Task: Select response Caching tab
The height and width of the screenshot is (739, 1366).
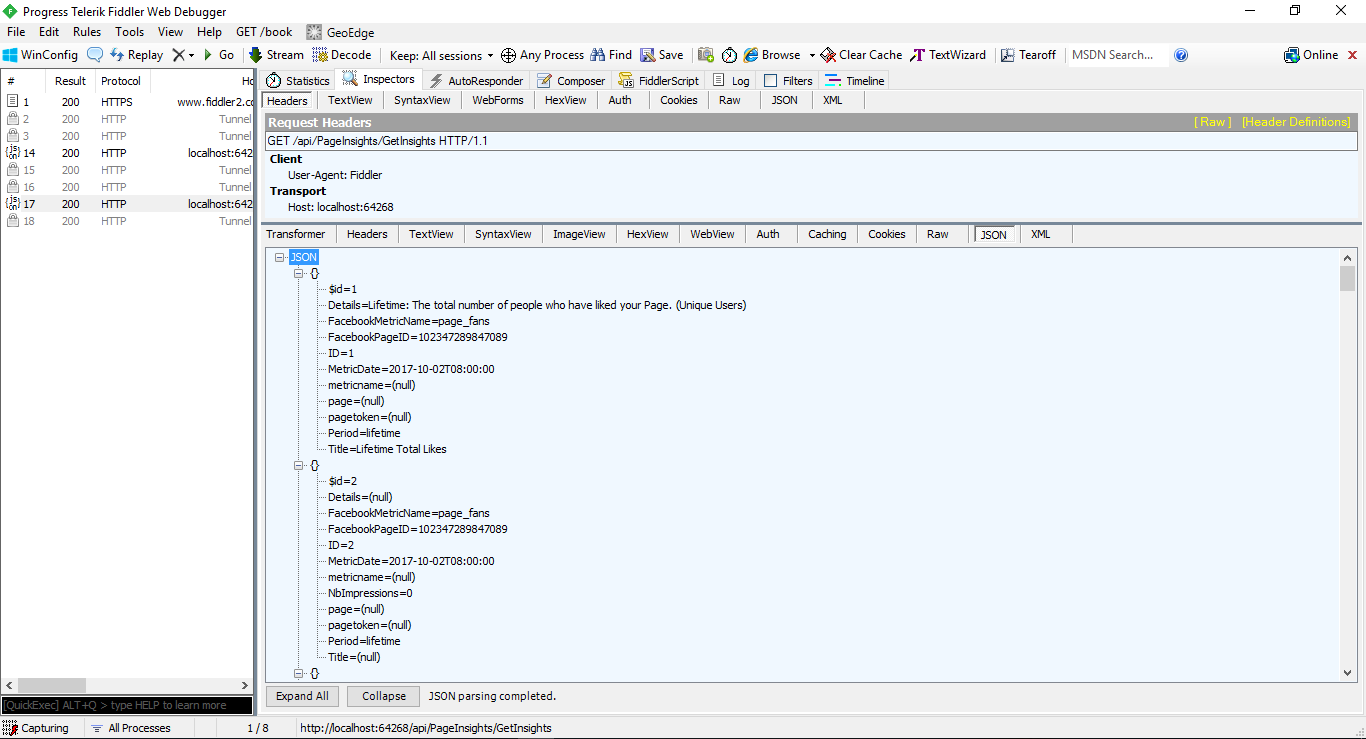Action: coord(827,234)
